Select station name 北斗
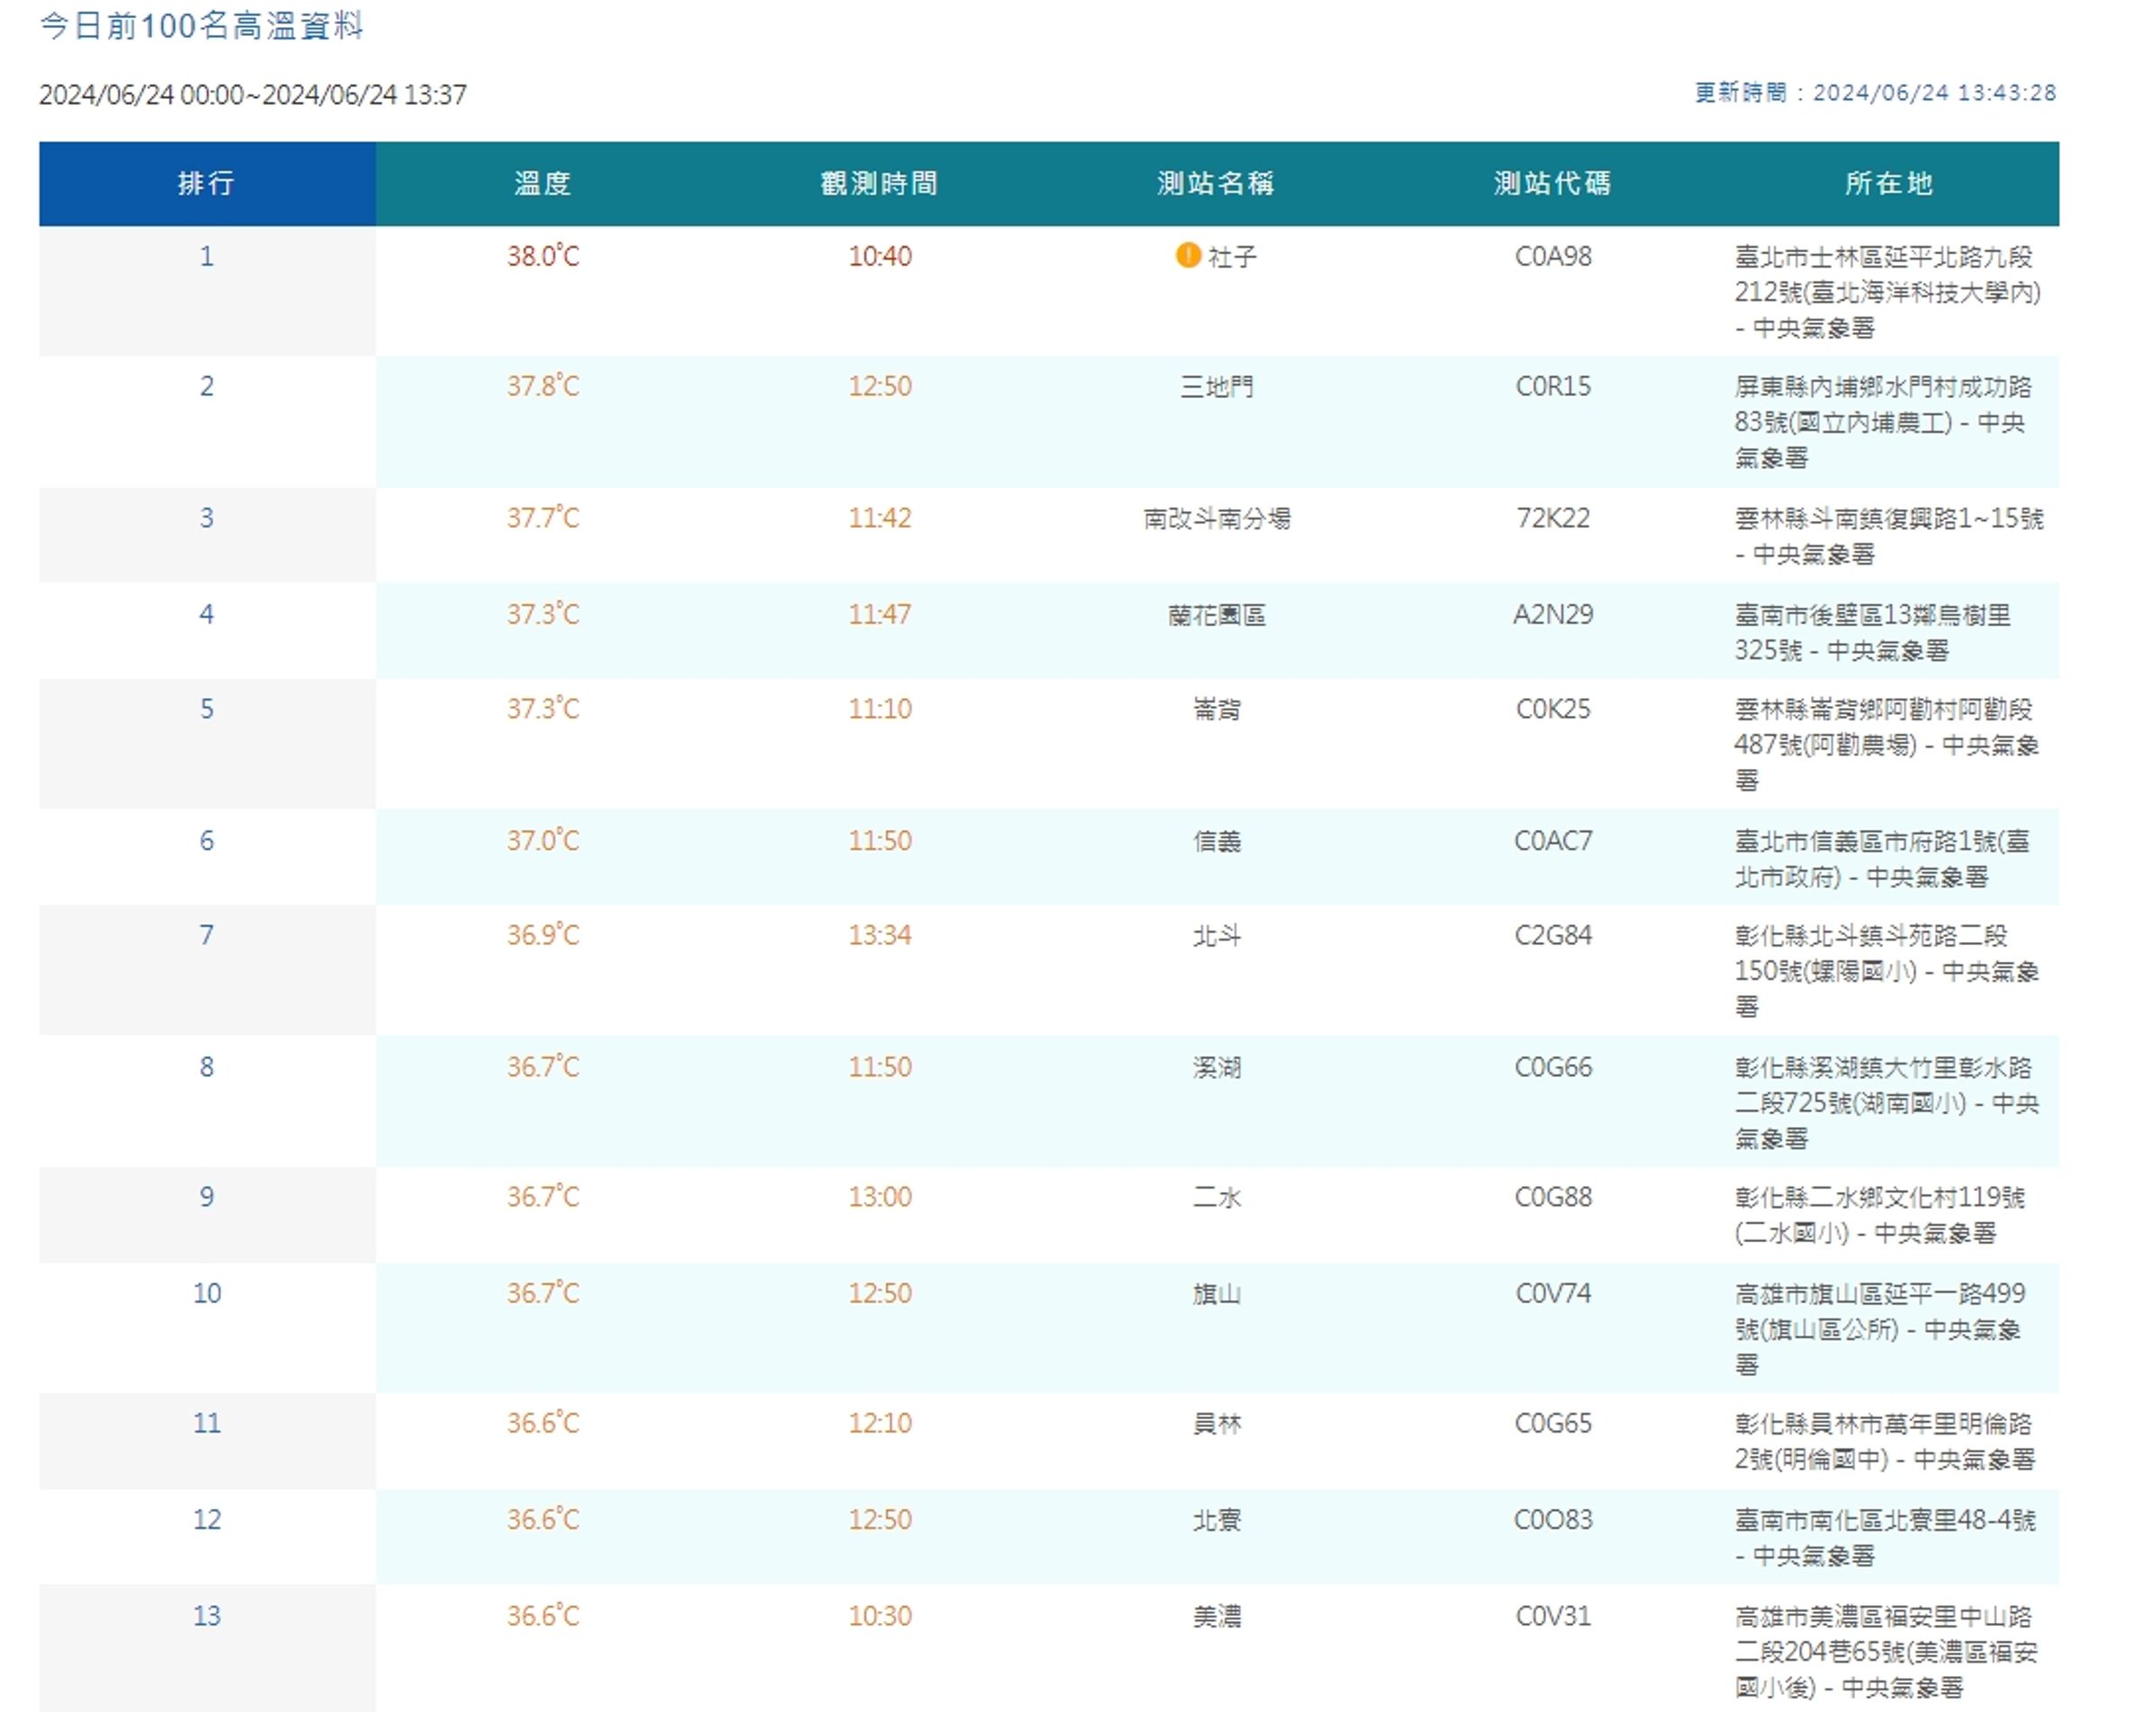This screenshot has height=1712, width=2156. pos(1216,936)
